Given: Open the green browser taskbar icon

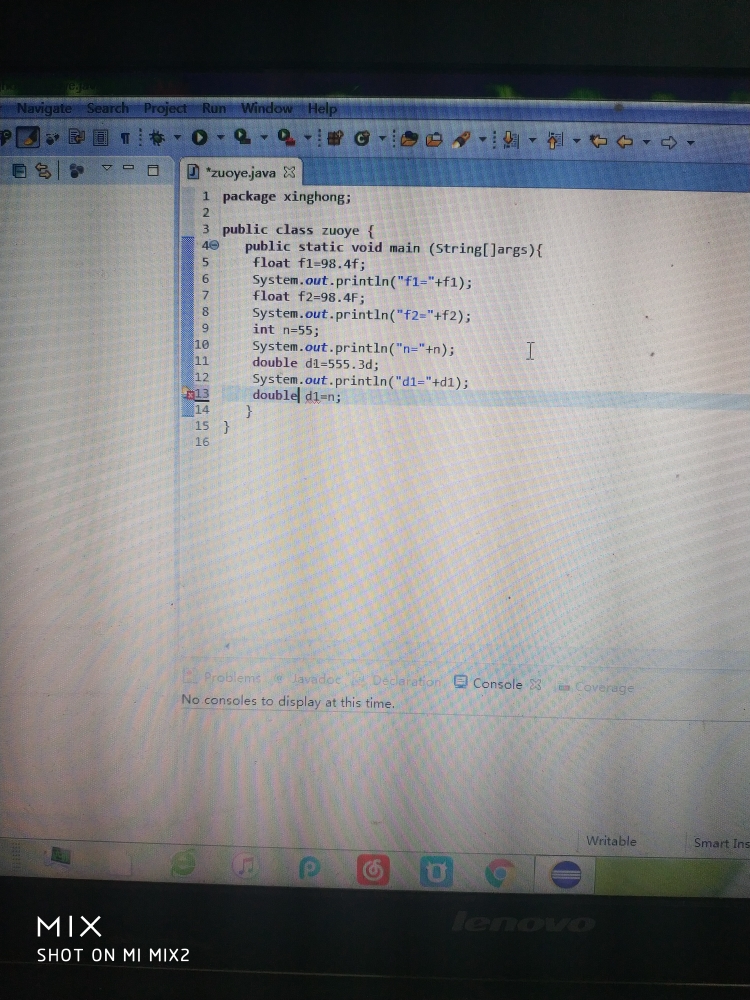Looking at the screenshot, I should click(184, 864).
